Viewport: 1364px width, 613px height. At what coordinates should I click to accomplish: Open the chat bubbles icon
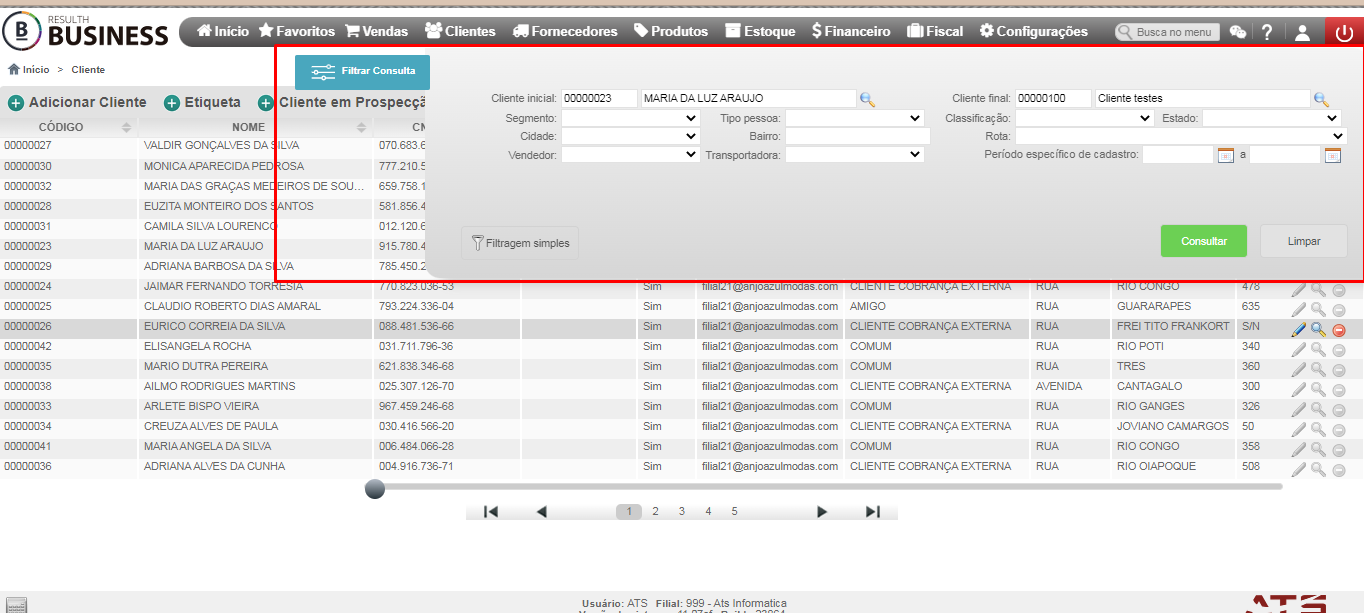click(x=1238, y=32)
